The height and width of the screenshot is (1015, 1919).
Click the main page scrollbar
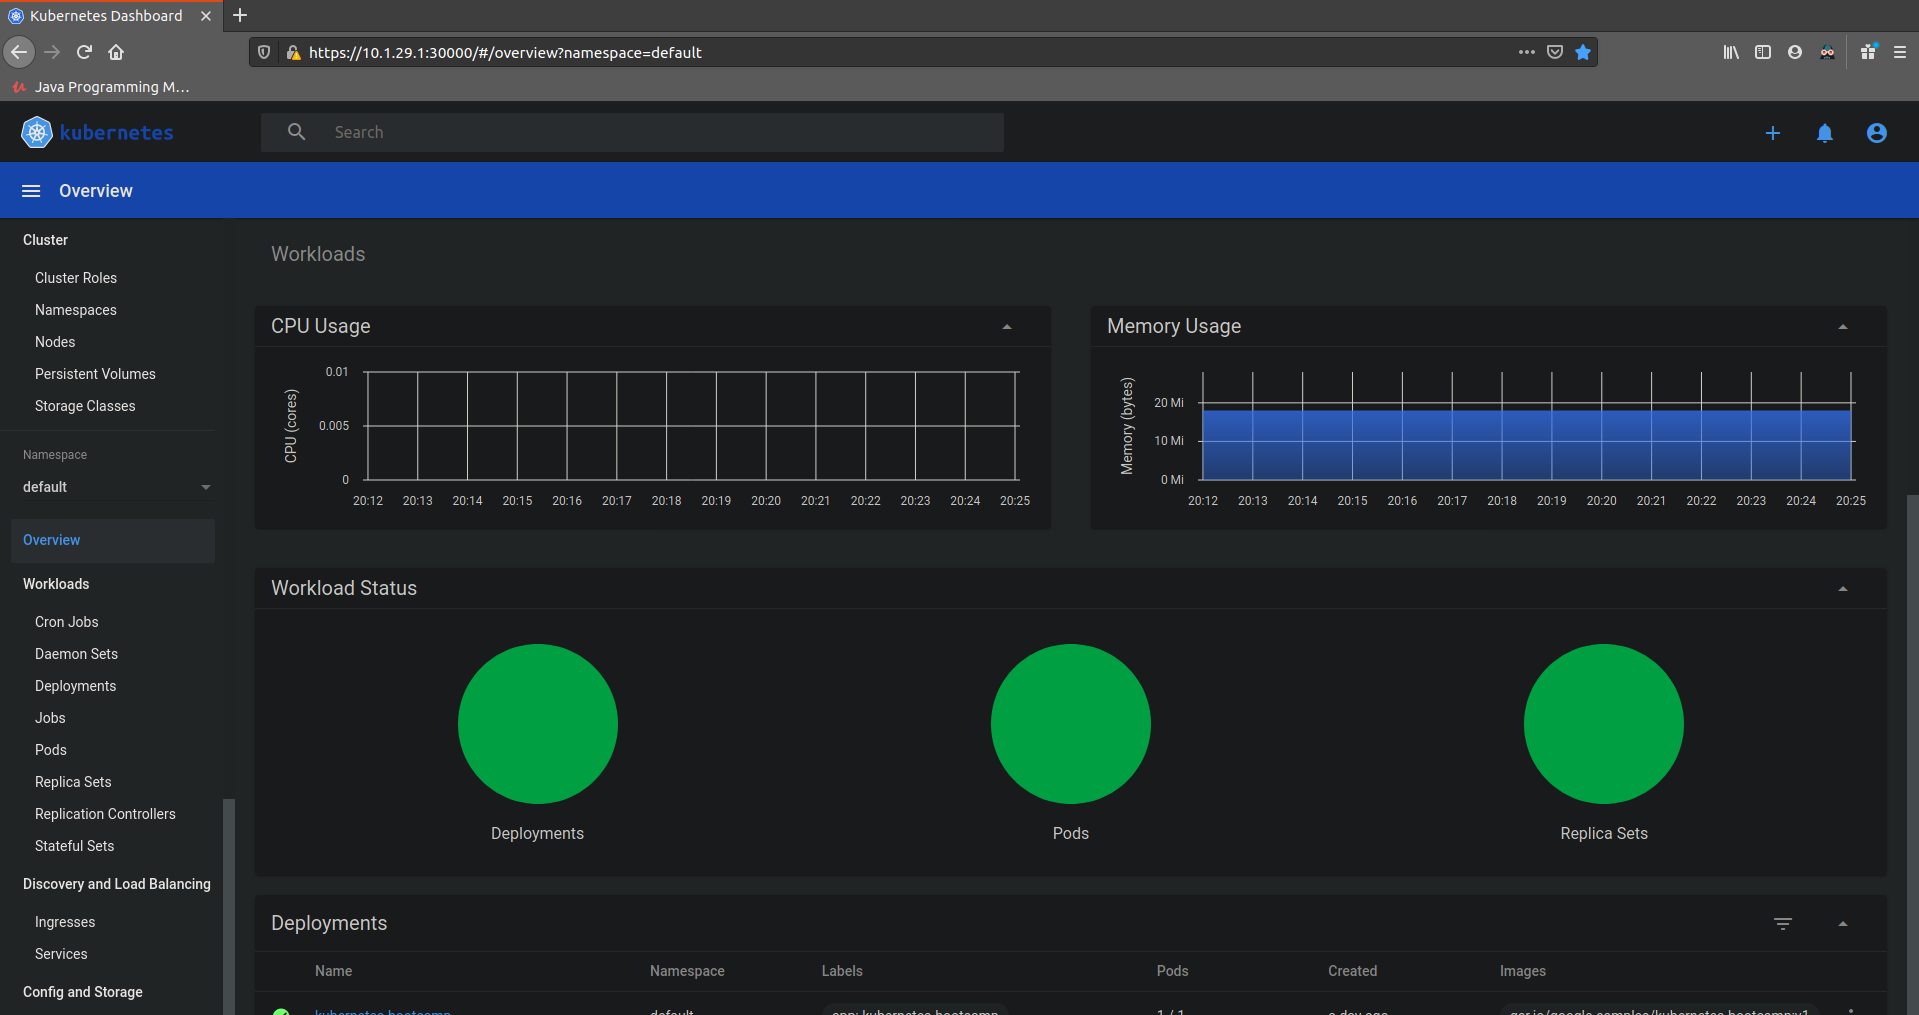(x=1912, y=755)
